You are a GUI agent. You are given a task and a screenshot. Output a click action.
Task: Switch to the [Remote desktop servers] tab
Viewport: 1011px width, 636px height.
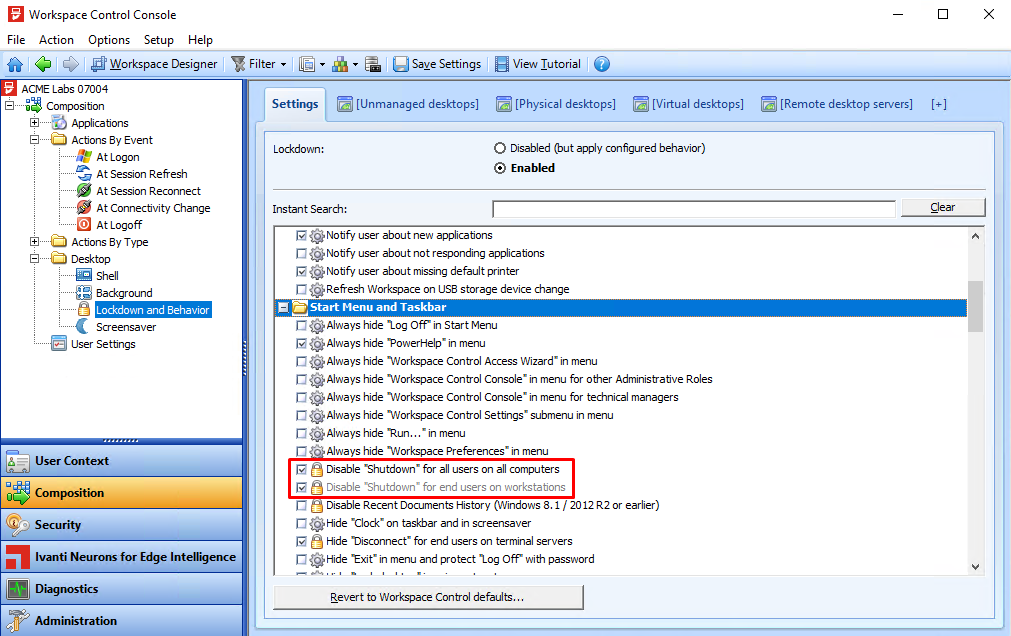click(837, 104)
